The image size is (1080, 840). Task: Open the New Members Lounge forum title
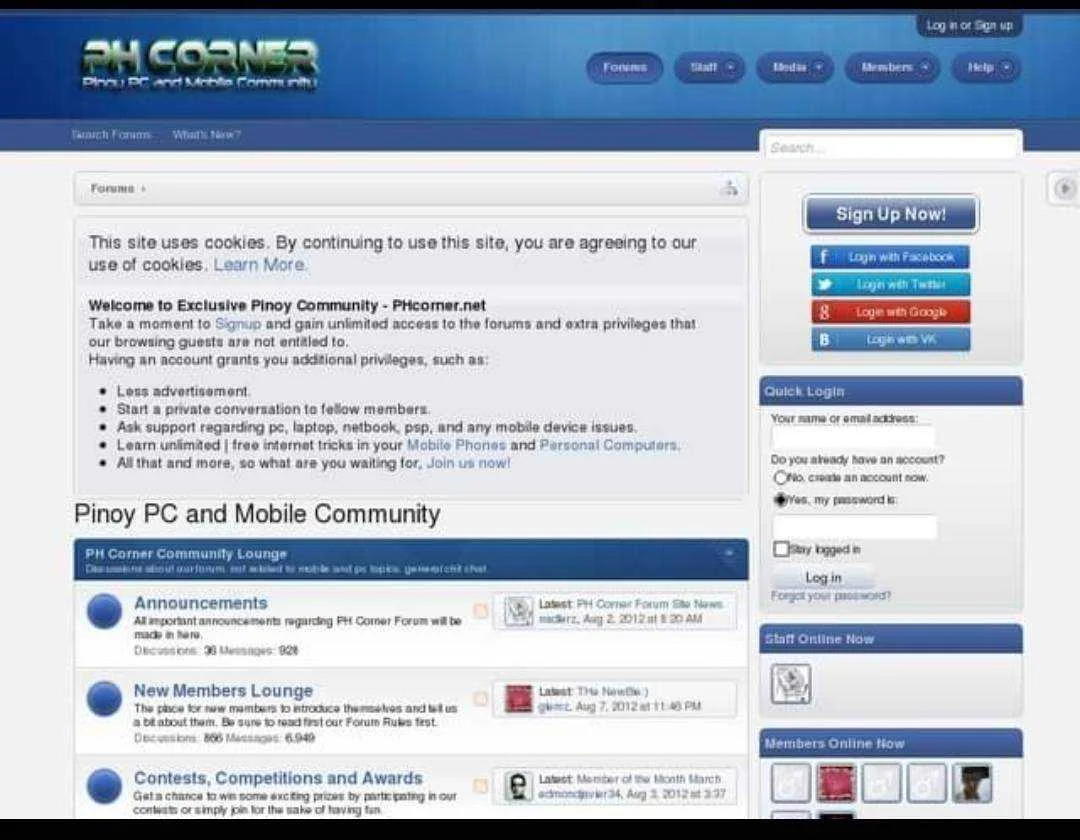point(223,690)
